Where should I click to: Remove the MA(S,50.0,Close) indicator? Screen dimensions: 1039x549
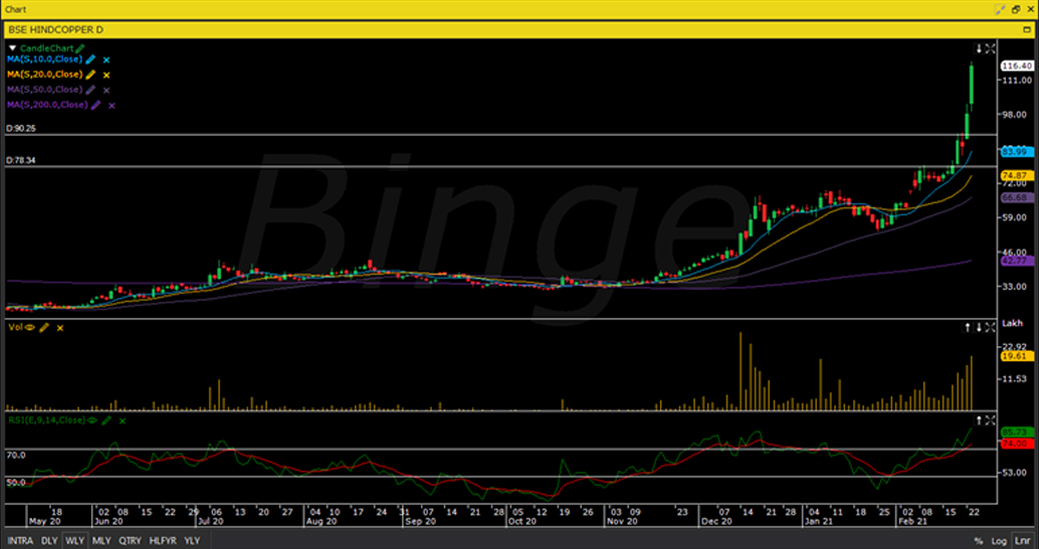[107, 90]
